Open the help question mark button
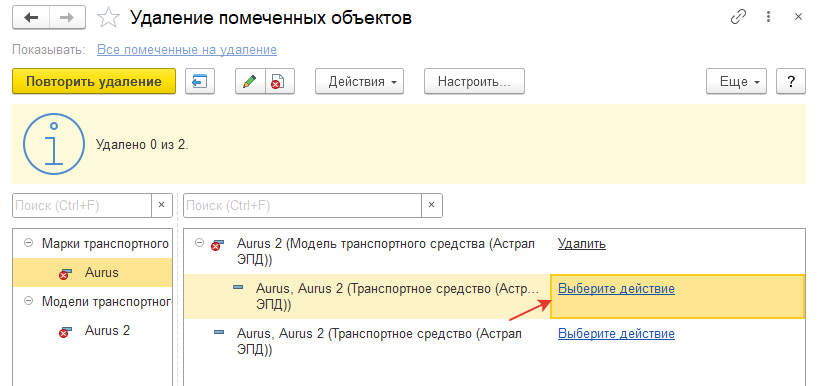Viewport: 823px width, 386px height. [x=790, y=81]
